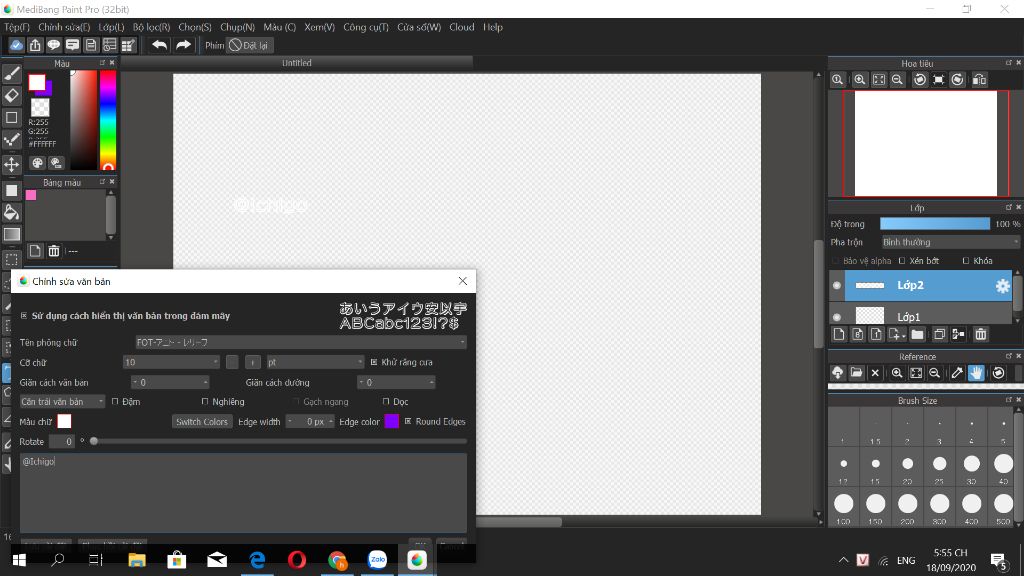Select the Bucket fill tool

pyautogui.click(x=12, y=212)
